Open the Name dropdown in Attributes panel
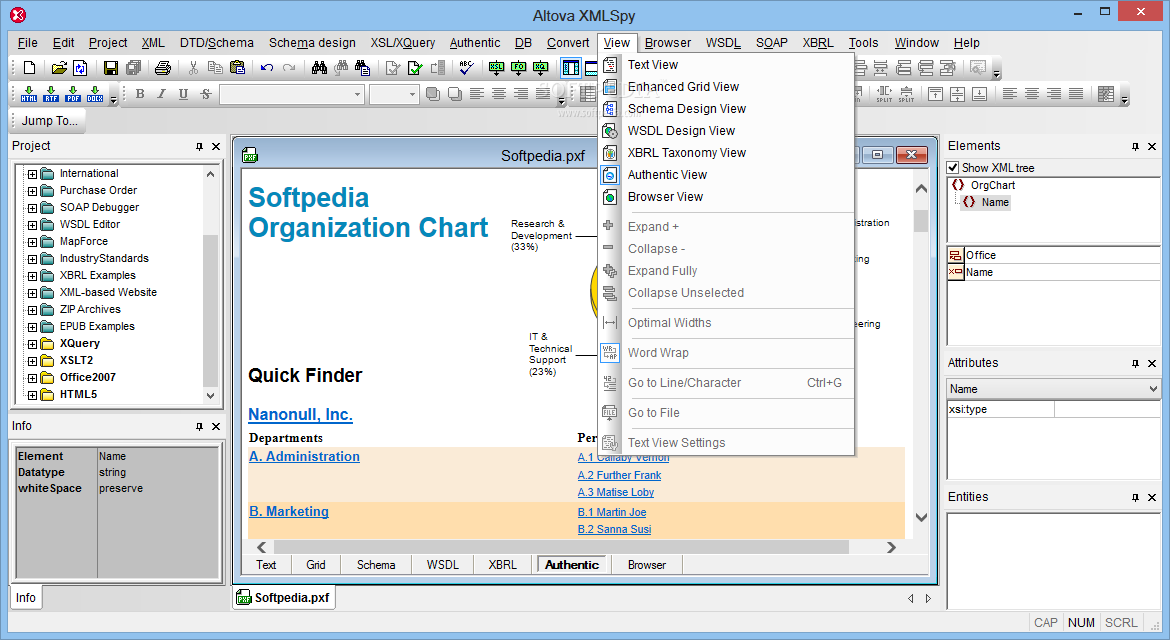Image resolution: width=1170 pixels, height=640 pixels. click(x=1054, y=389)
